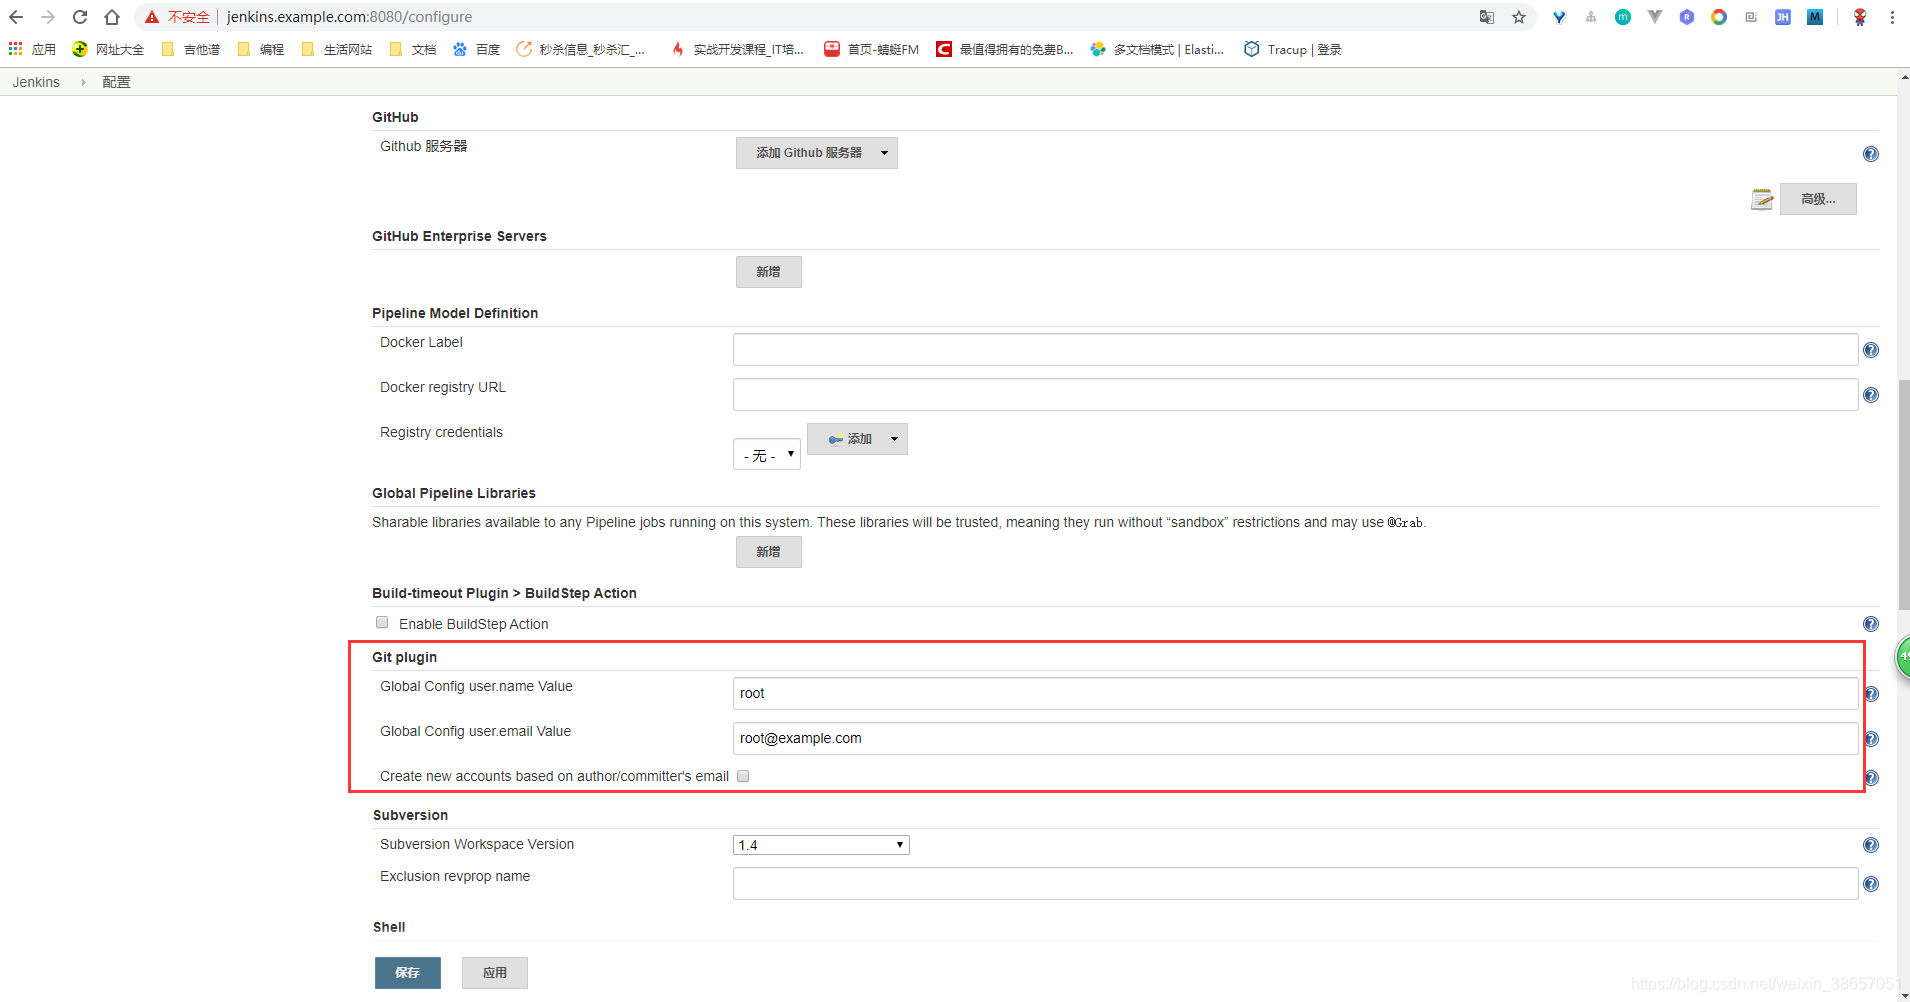This screenshot has height=1002, width=1910.
Task: Click the browser back arrow
Action: pos(16,17)
